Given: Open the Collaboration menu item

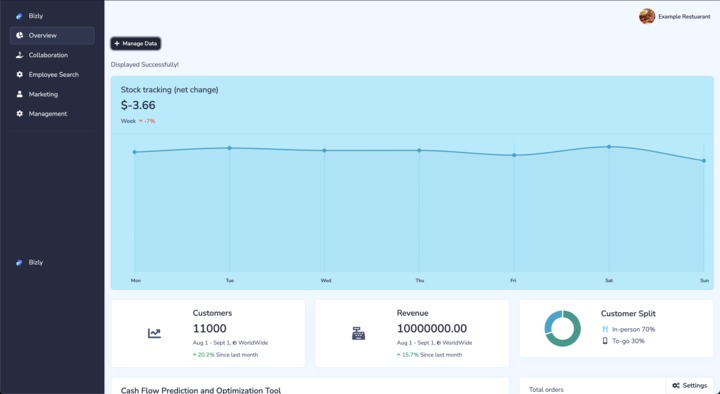Looking at the screenshot, I should point(52,55).
